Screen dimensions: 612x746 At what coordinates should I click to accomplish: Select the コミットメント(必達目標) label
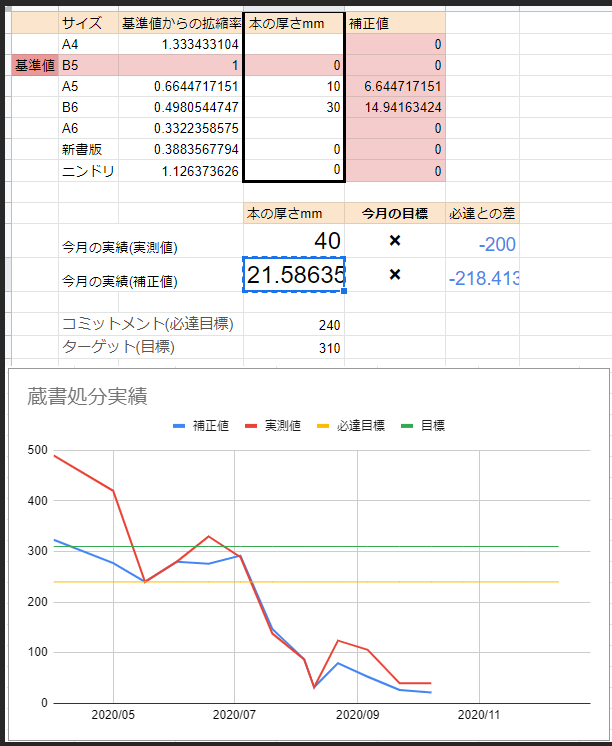point(148,324)
